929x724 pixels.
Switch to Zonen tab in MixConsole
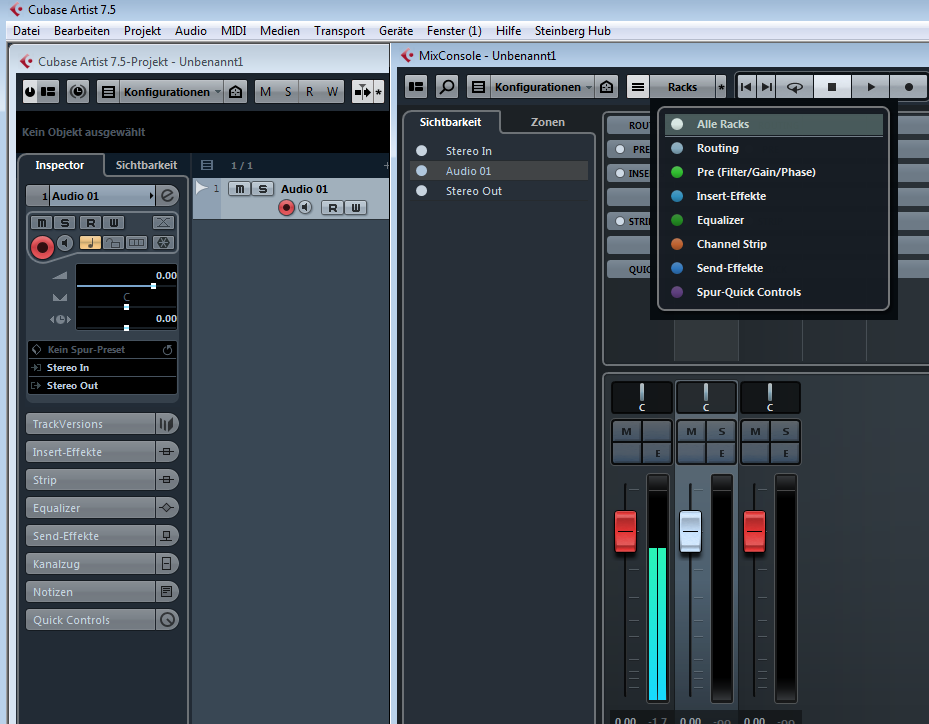547,122
